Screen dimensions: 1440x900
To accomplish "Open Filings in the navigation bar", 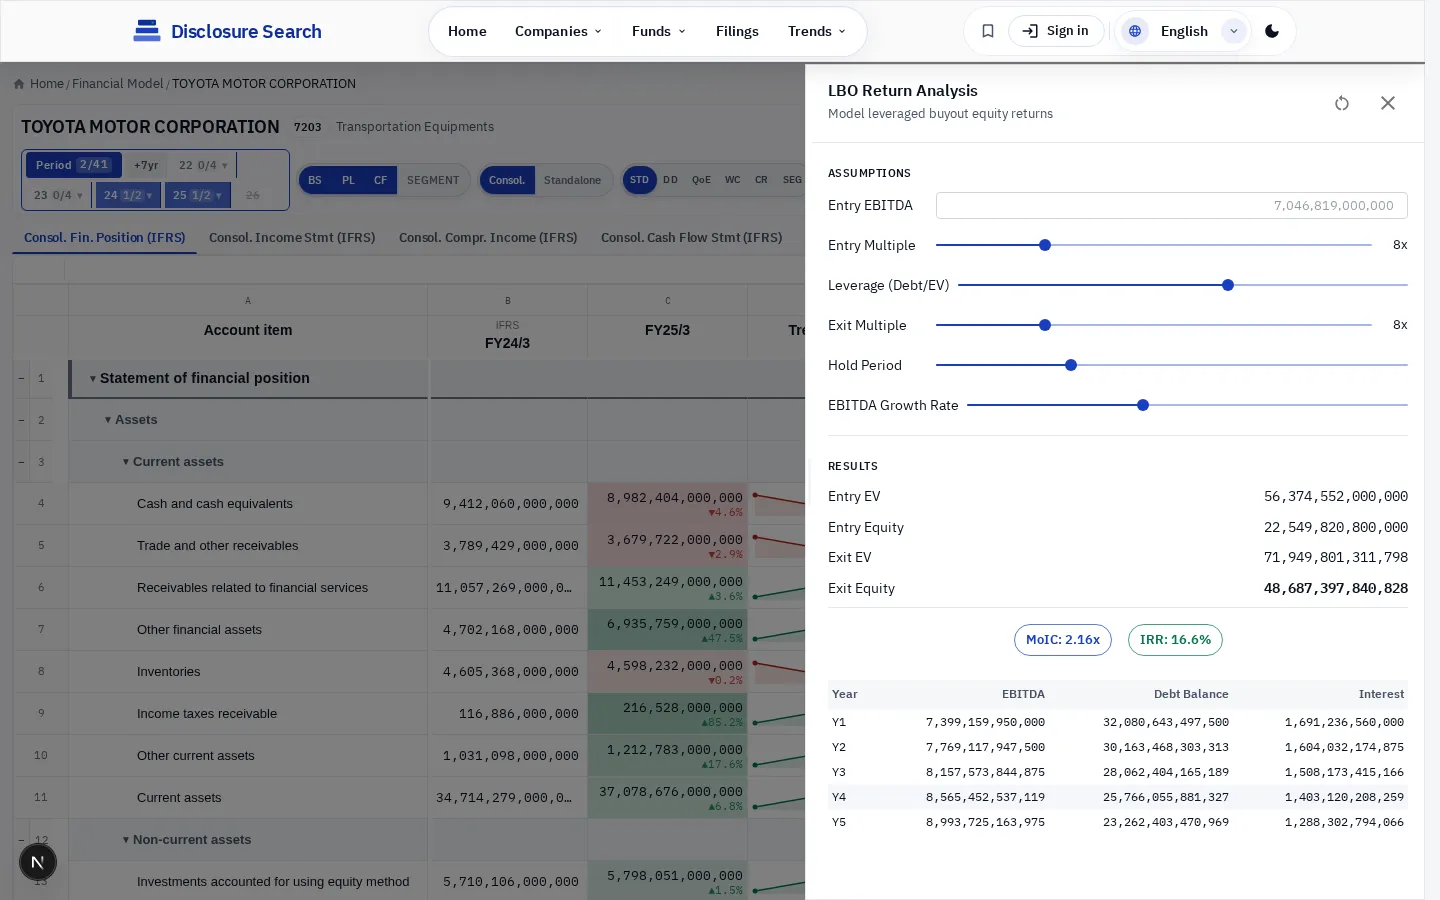I will click(737, 31).
